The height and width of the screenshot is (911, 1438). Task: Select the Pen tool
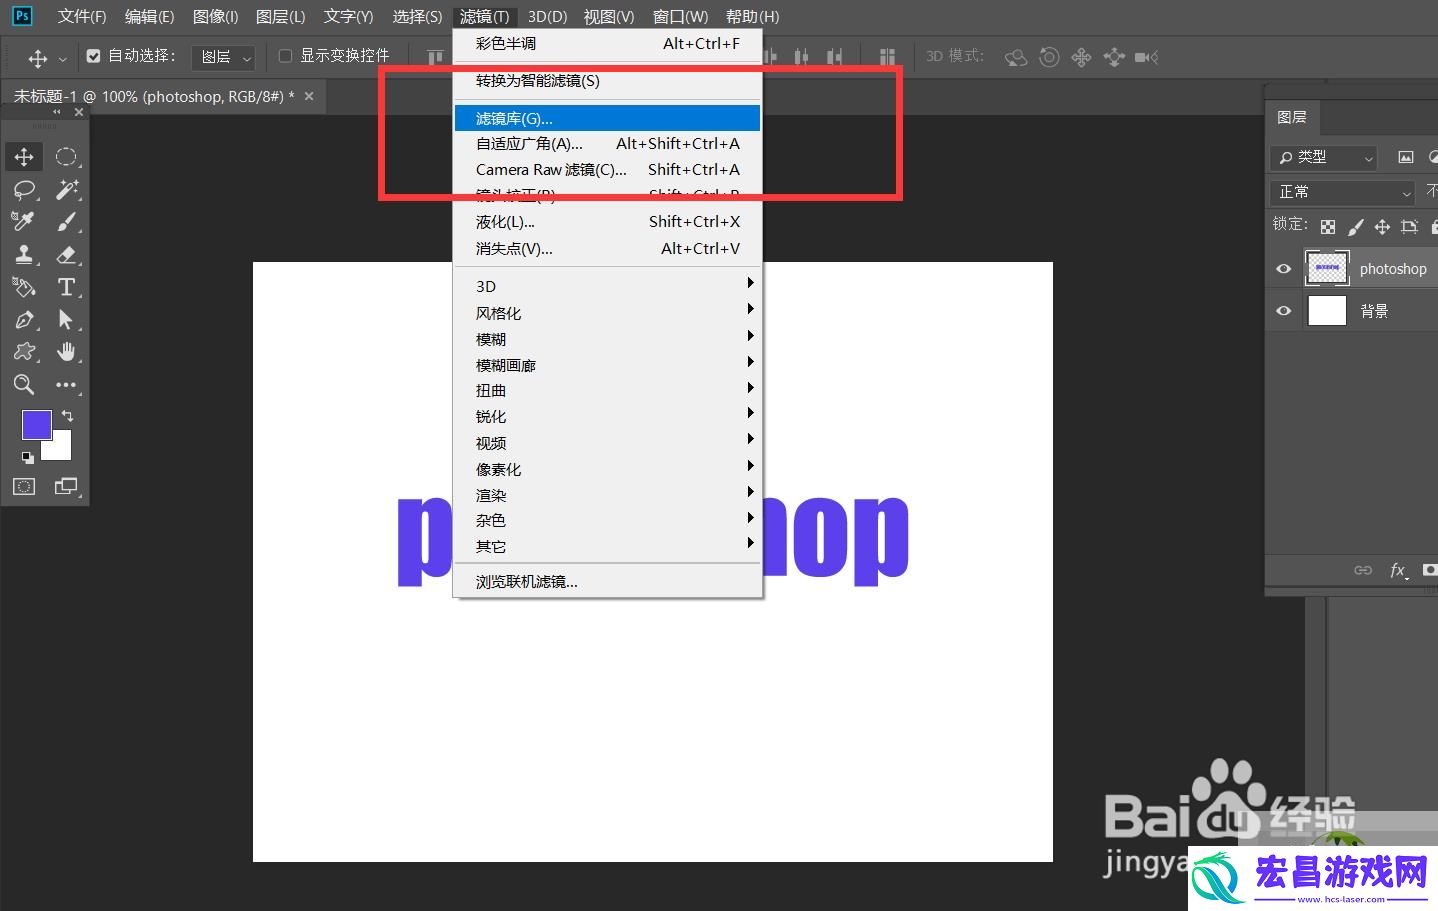pos(24,320)
